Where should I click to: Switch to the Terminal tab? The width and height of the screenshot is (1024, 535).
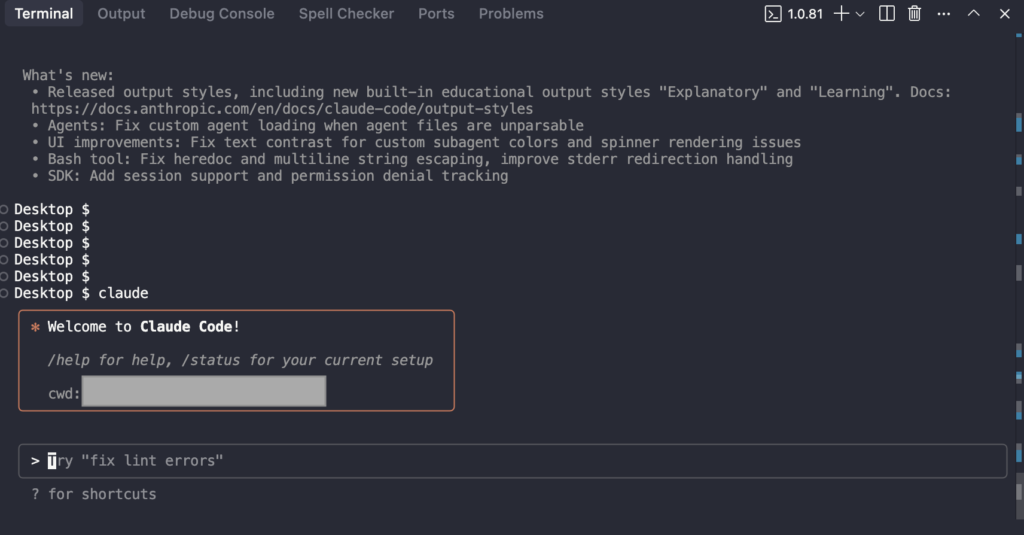click(44, 14)
